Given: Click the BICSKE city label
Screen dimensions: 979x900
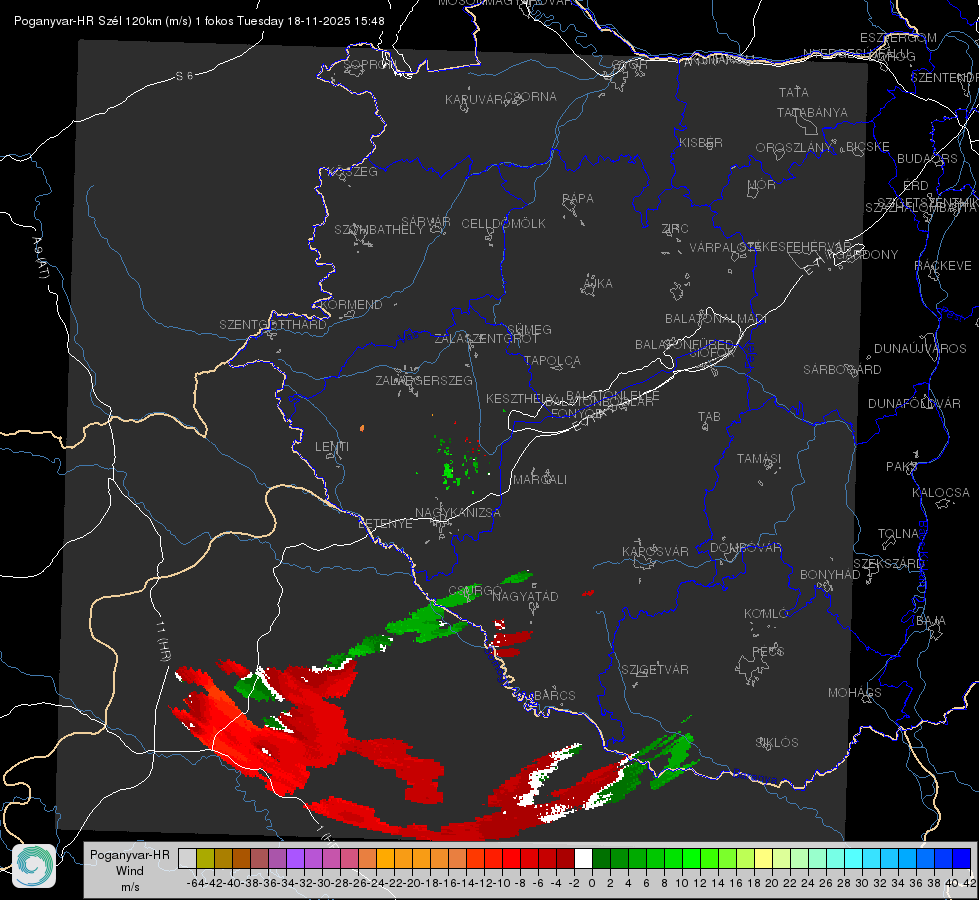Looking at the screenshot, I should (867, 146).
